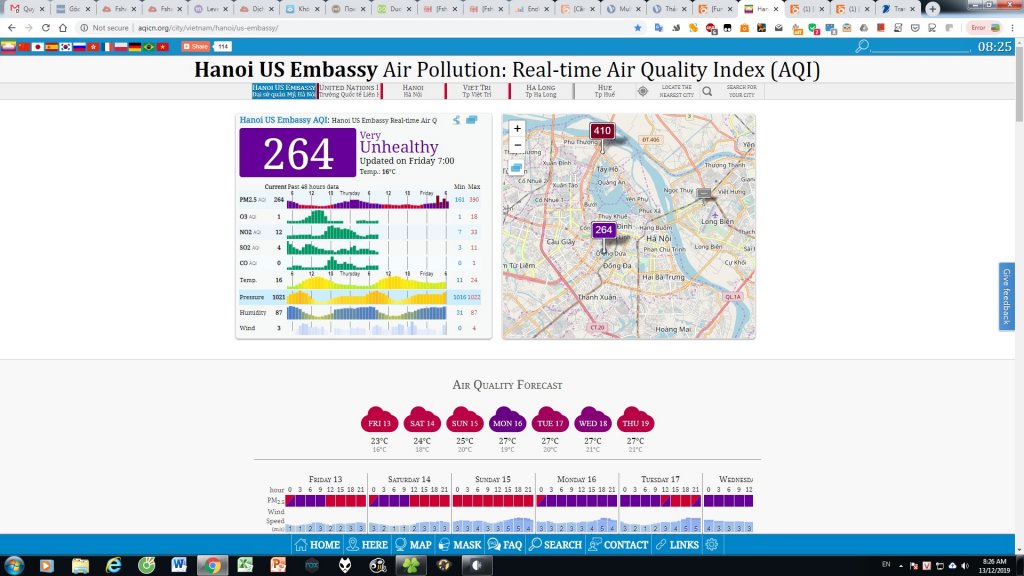Open PowerPoint from the taskbar
Screen dimensions: 1024x576
(x=278, y=565)
